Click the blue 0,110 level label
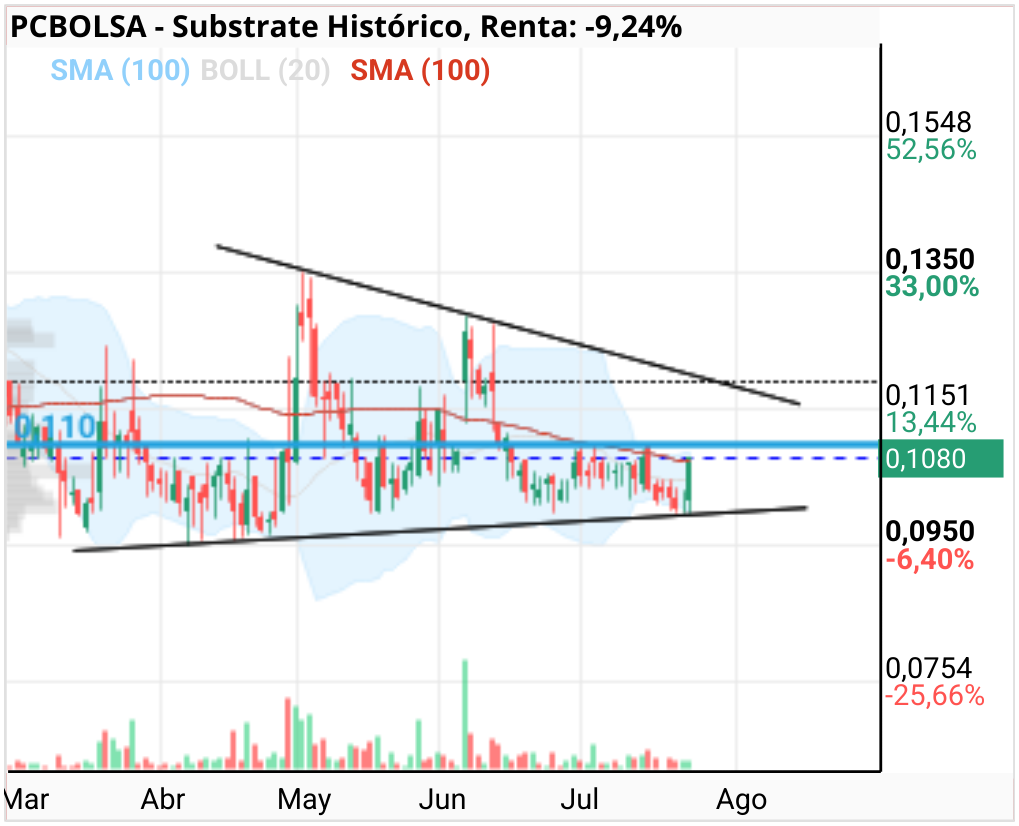 coord(55,427)
